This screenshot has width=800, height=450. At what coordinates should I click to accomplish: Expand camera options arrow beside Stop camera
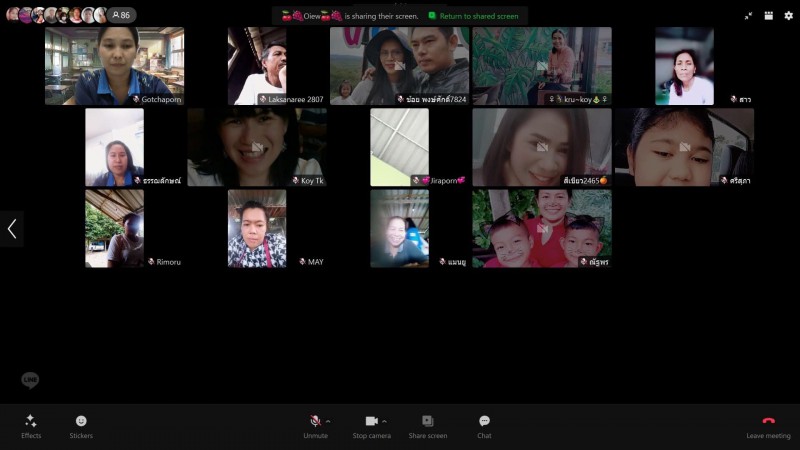click(x=384, y=421)
